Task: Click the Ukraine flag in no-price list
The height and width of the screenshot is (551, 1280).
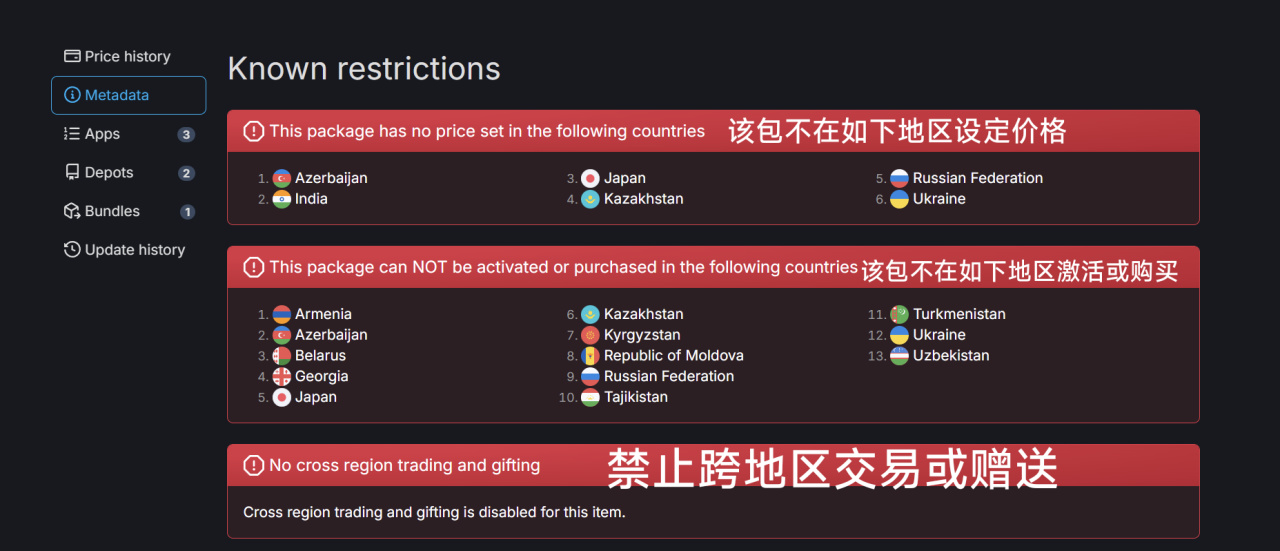Action: [899, 199]
